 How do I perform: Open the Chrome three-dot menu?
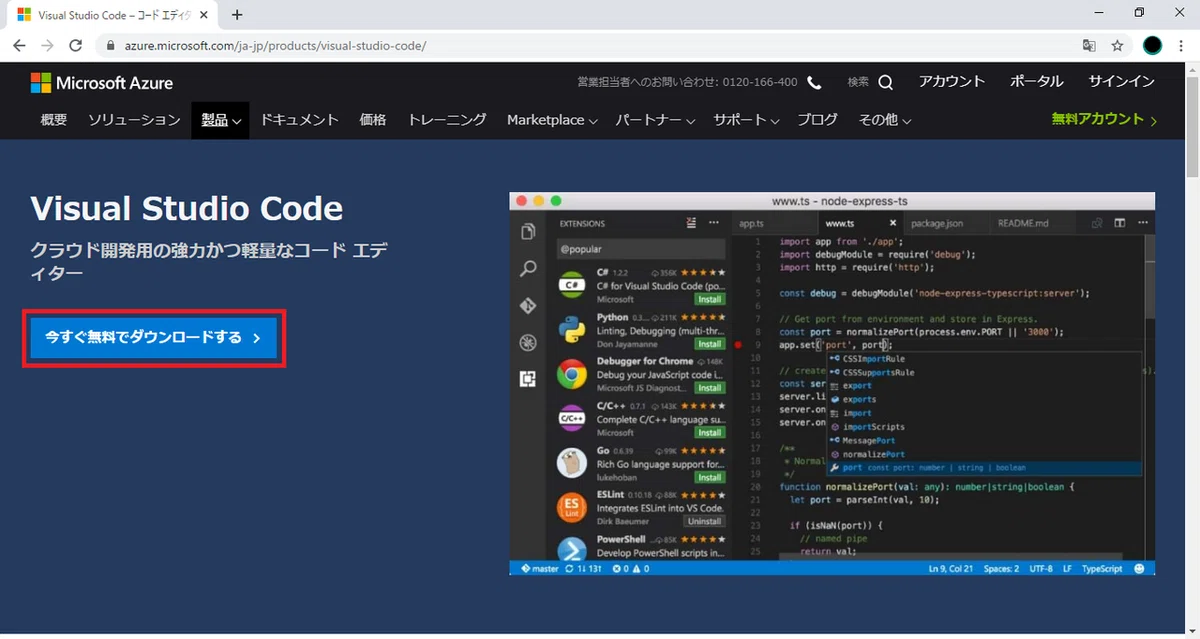(1181, 46)
